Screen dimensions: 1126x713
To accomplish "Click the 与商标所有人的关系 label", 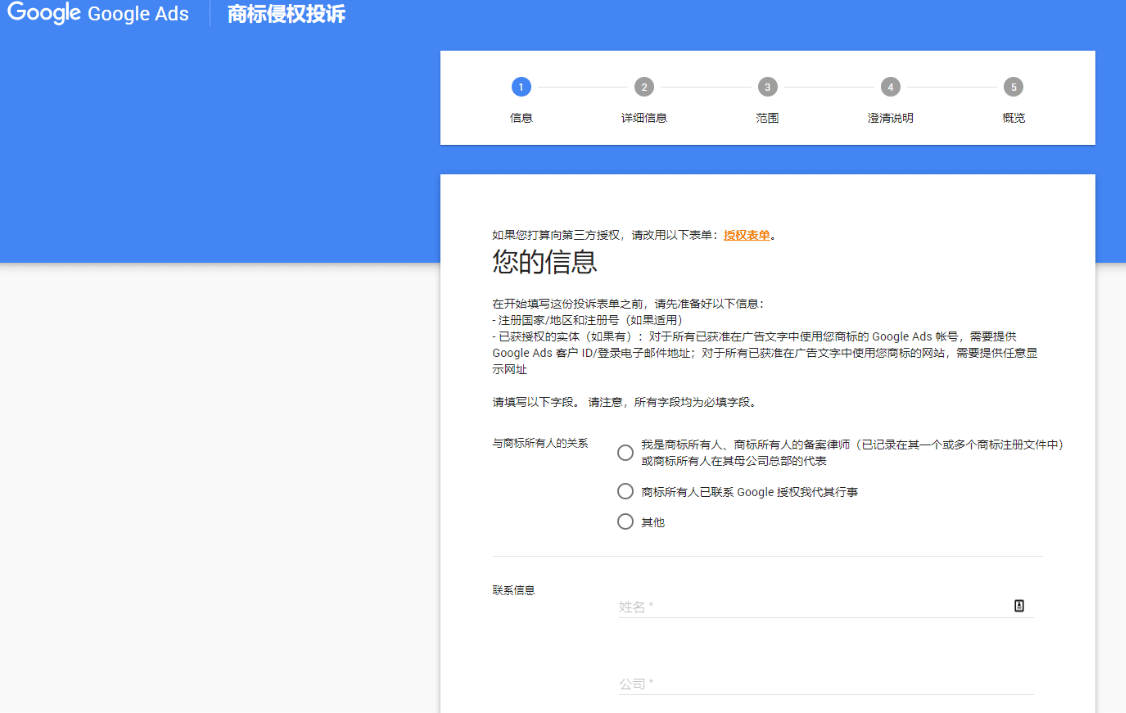I will tap(540, 443).
